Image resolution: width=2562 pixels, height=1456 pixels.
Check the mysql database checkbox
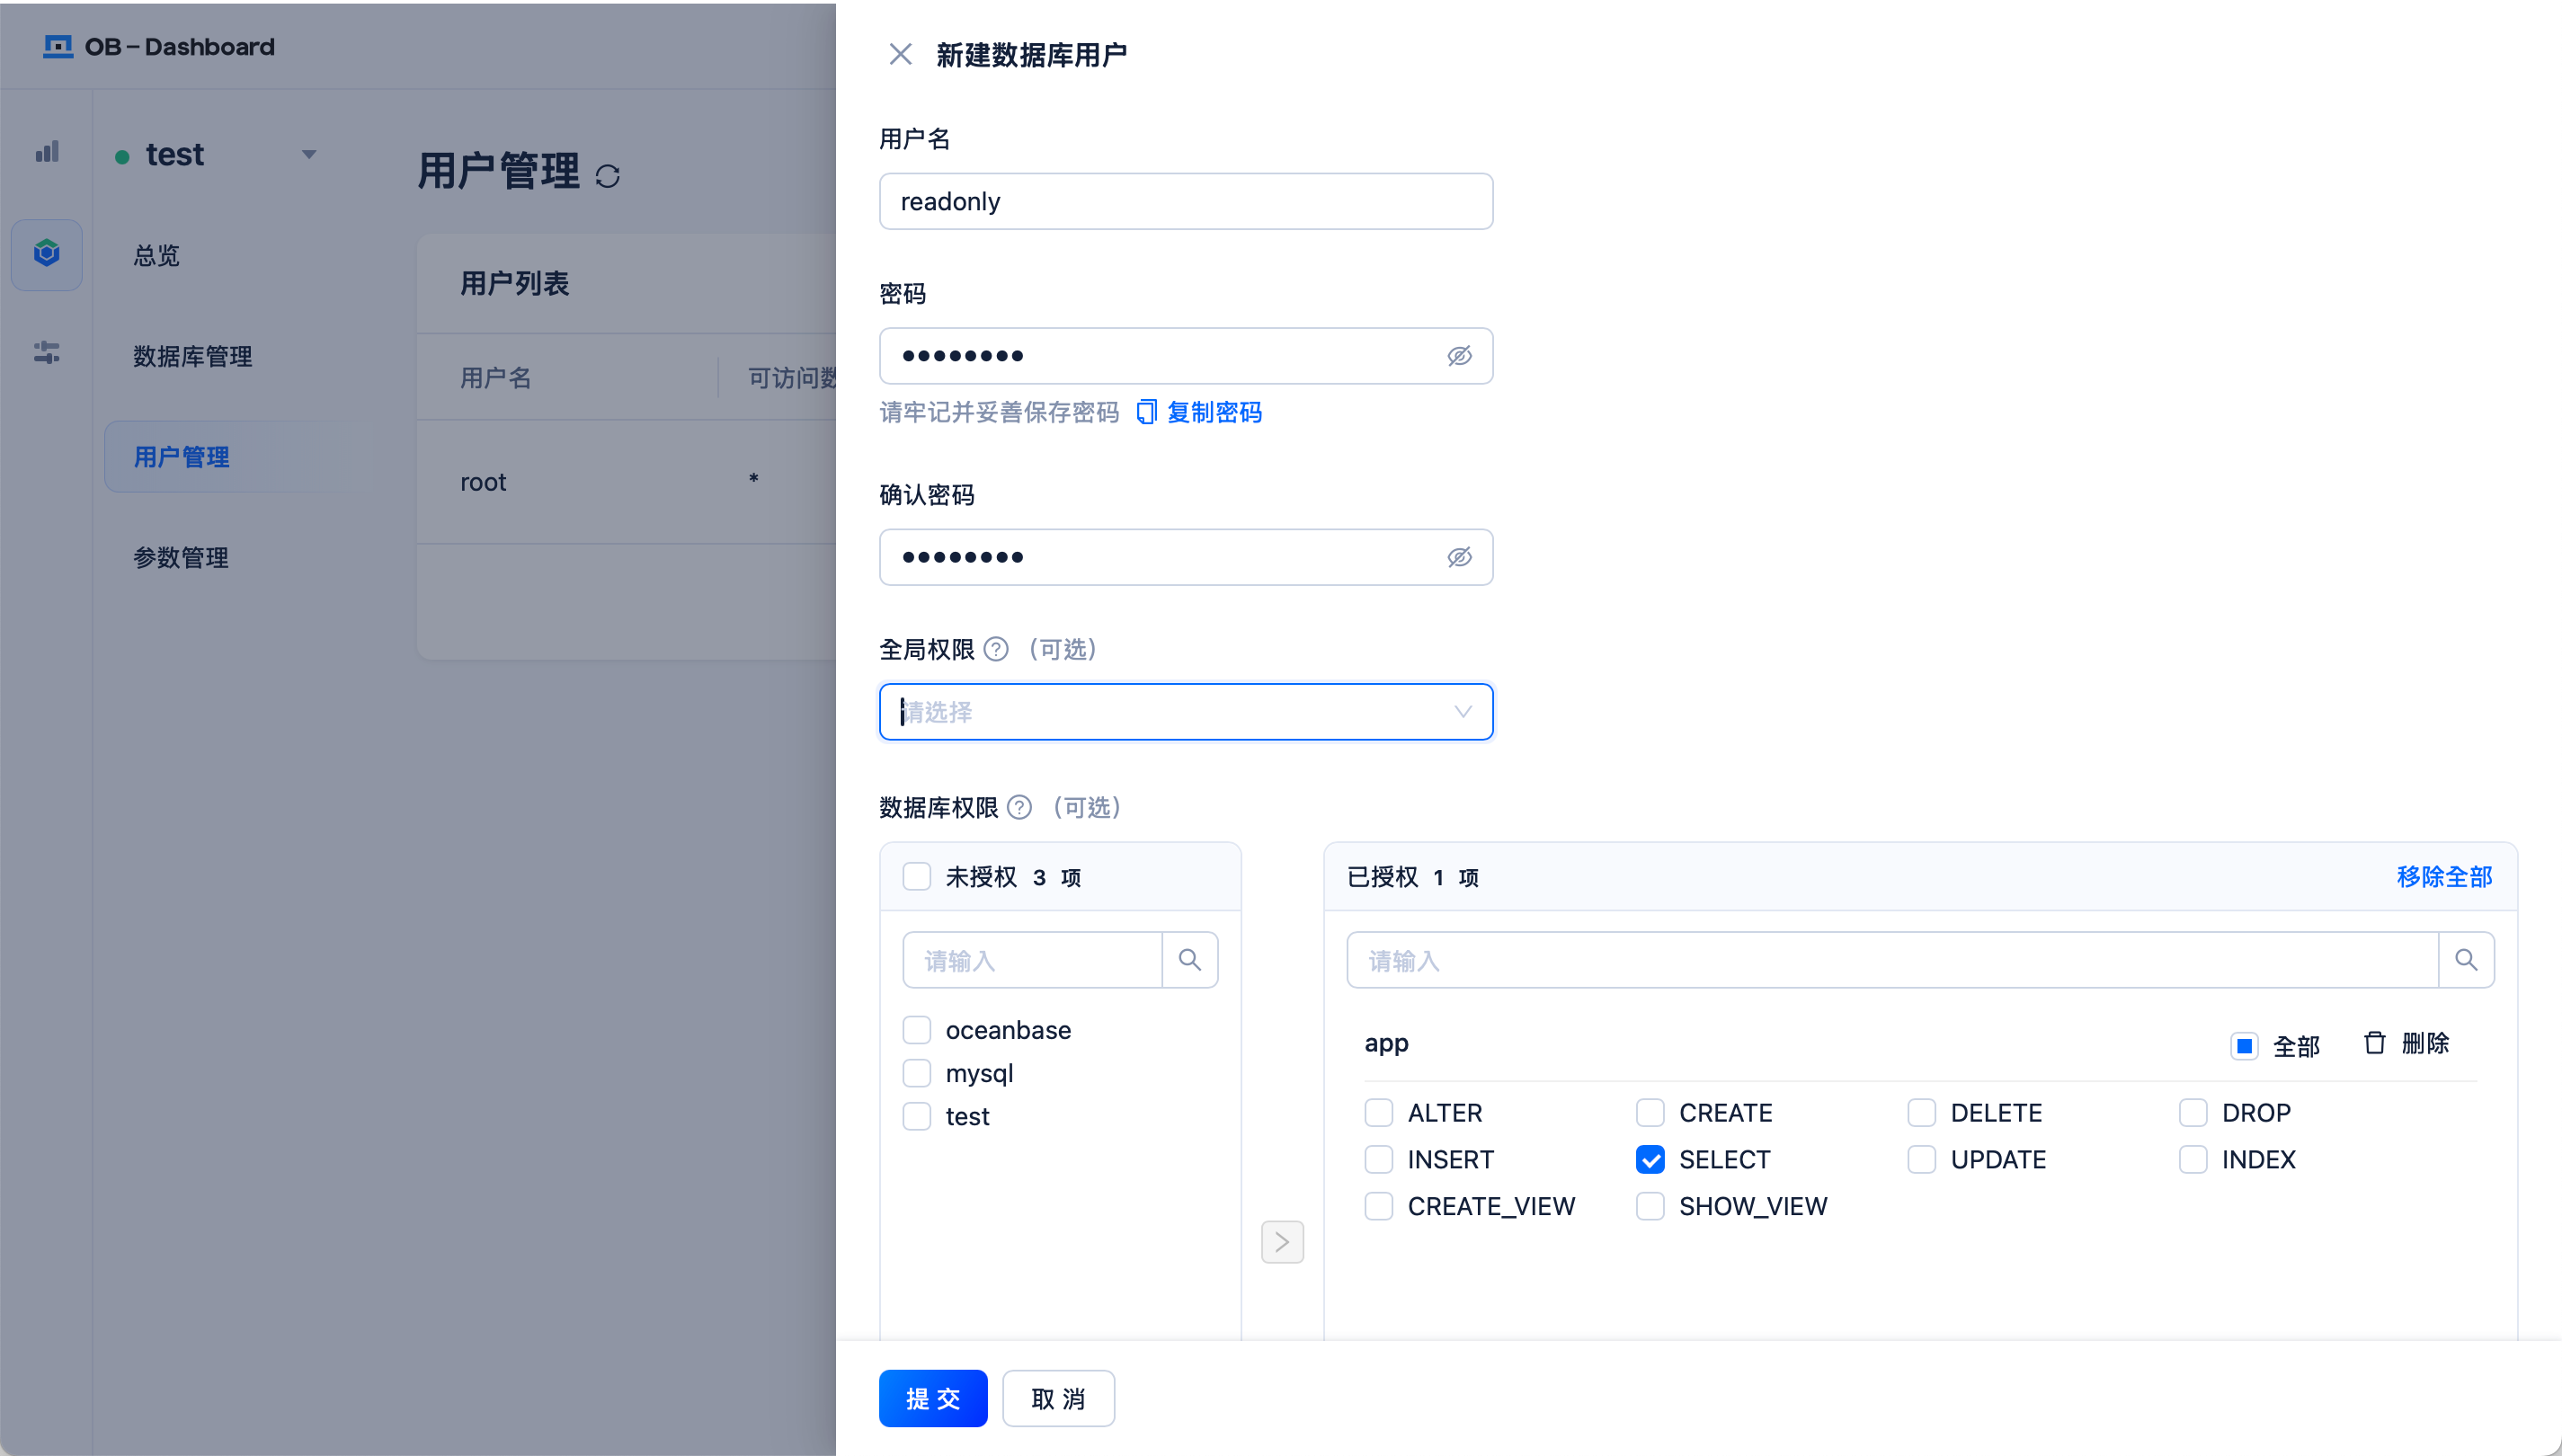pos(917,1073)
